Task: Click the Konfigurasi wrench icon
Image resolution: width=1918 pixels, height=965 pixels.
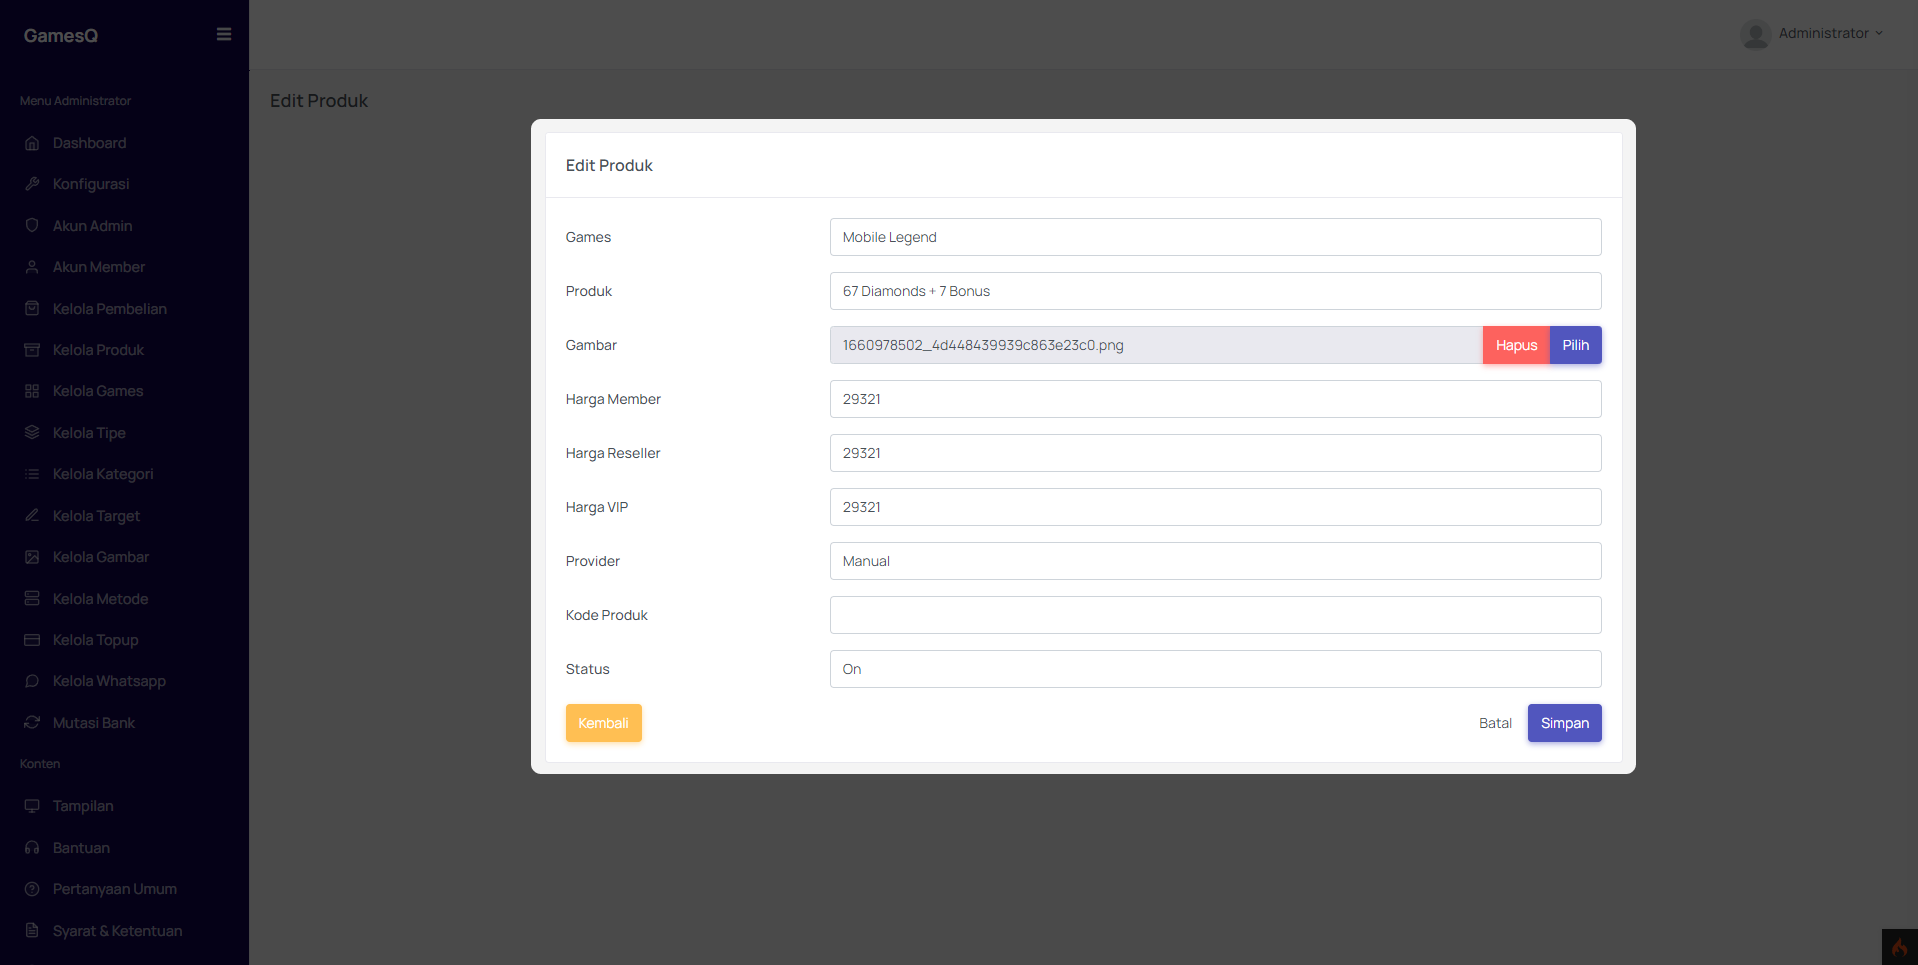Action: point(32,184)
